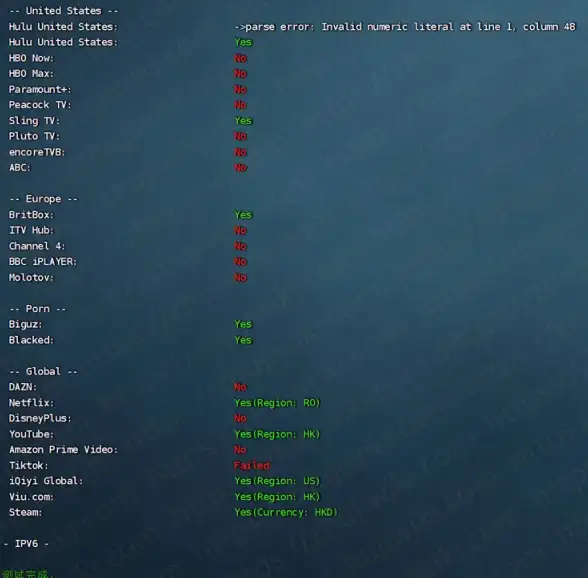The height and width of the screenshot is (578, 588).
Task: Click the 'Blacked:' label
Action: [32, 340]
